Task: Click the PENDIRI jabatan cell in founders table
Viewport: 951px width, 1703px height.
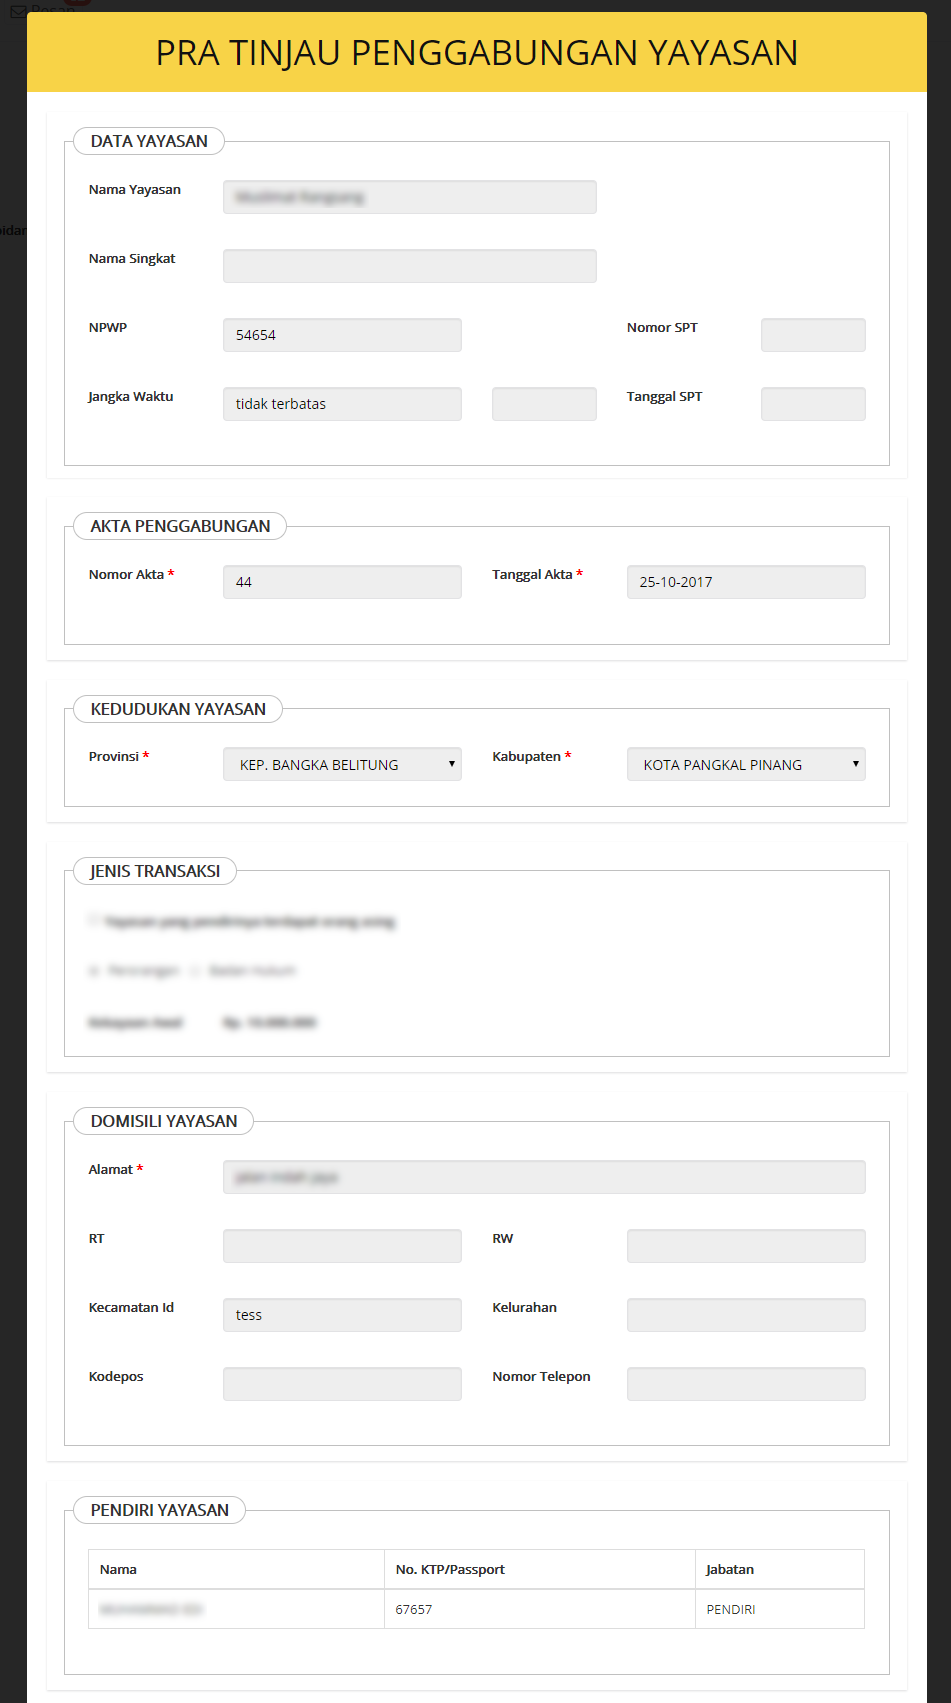Action: (x=731, y=1609)
